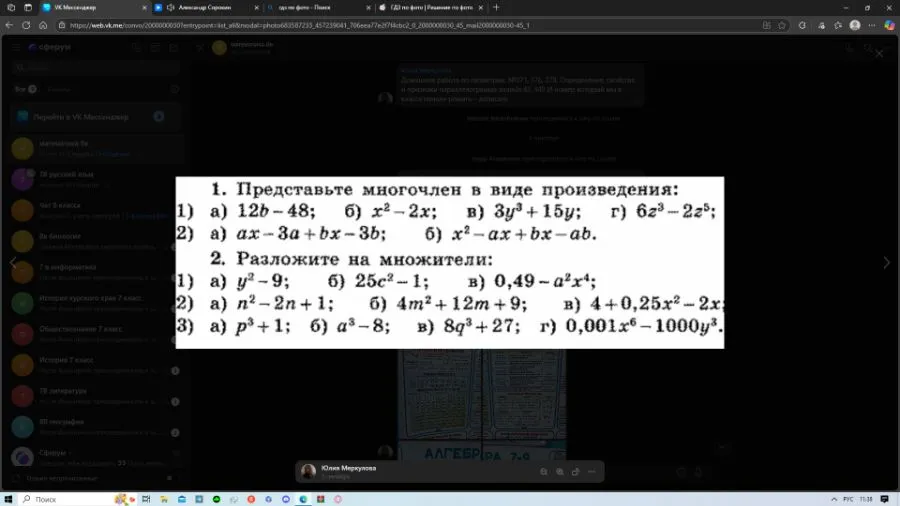Screen dimensions: 900x506
Task: Show hidden system tray icons
Action: point(834,499)
